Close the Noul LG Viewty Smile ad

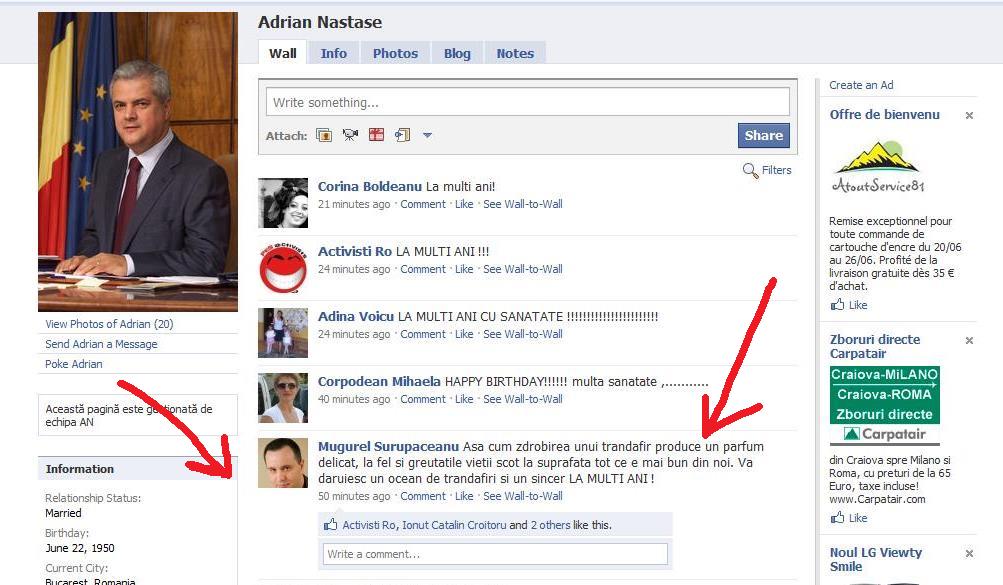click(969, 554)
